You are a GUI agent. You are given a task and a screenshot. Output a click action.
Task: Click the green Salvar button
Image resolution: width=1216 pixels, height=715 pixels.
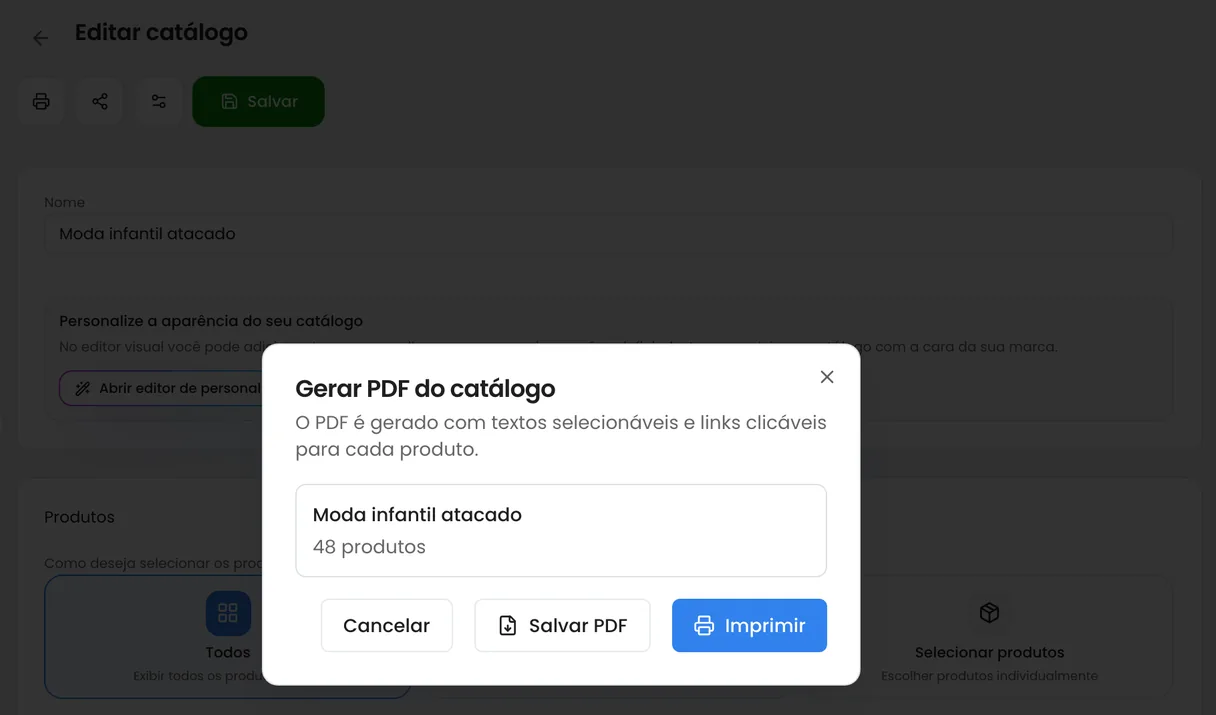pyautogui.click(x=258, y=101)
